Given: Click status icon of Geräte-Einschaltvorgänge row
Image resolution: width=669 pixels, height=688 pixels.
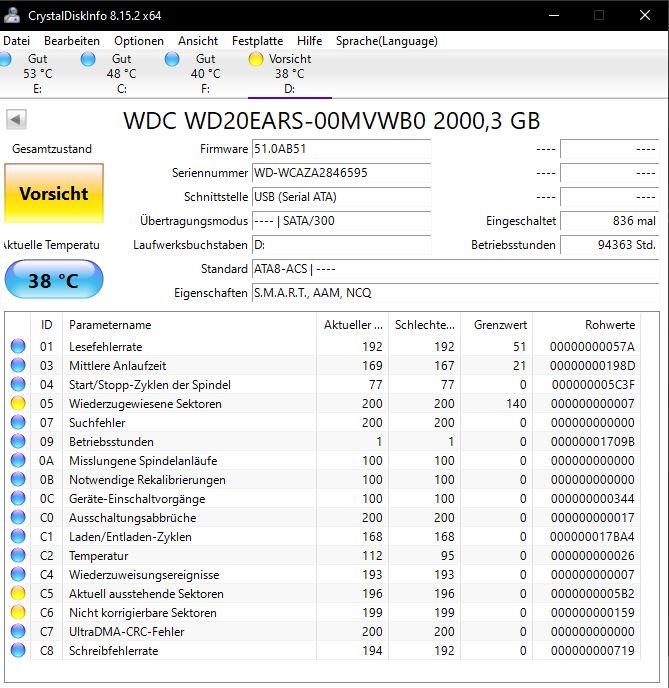Looking at the screenshot, I should [x=18, y=498].
